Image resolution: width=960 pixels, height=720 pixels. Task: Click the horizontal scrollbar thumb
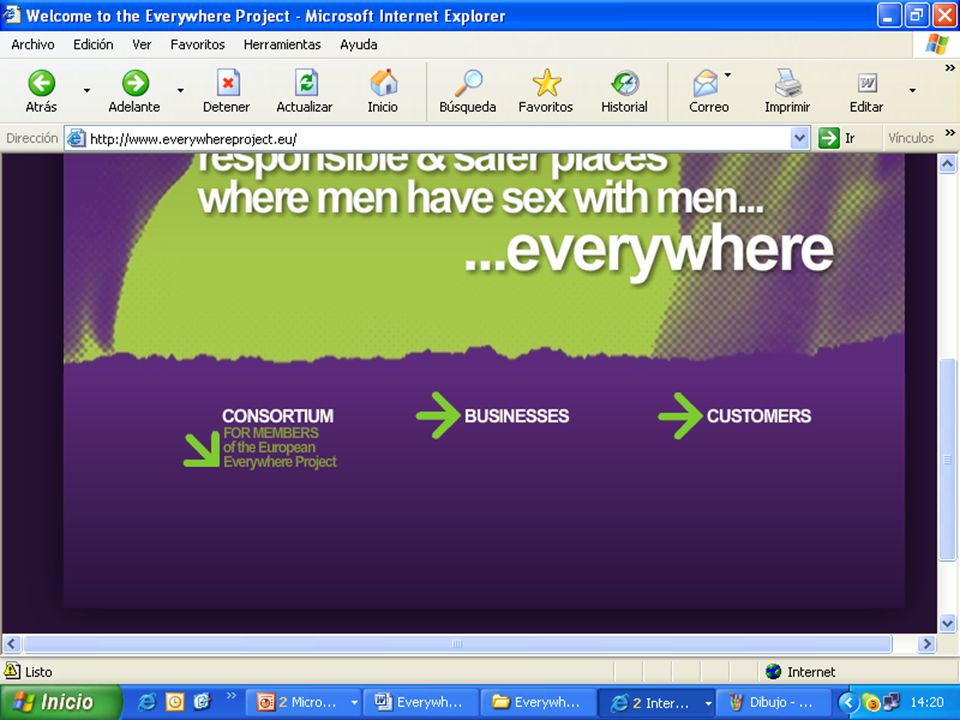point(457,643)
